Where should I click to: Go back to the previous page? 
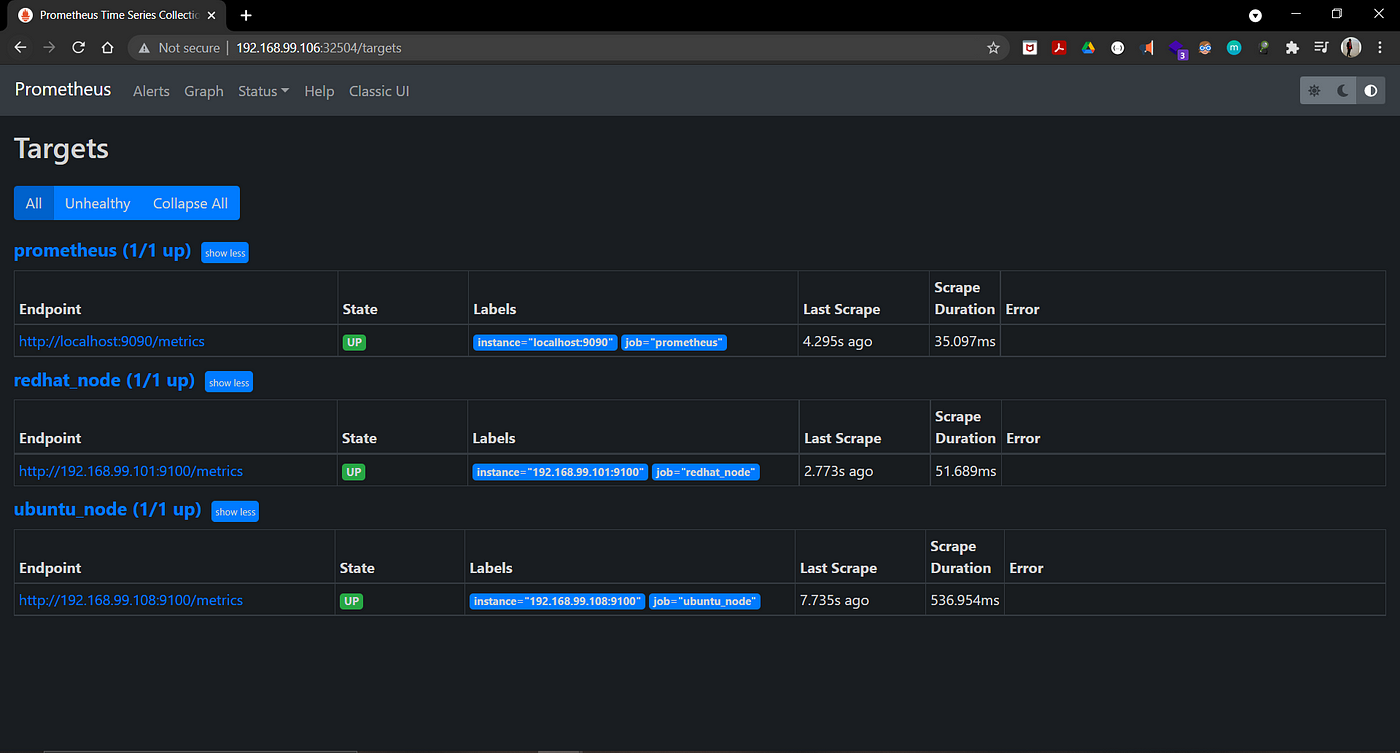tap(20, 47)
